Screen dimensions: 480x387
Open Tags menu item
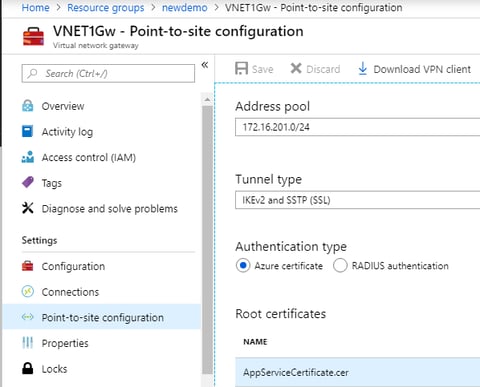point(52,183)
